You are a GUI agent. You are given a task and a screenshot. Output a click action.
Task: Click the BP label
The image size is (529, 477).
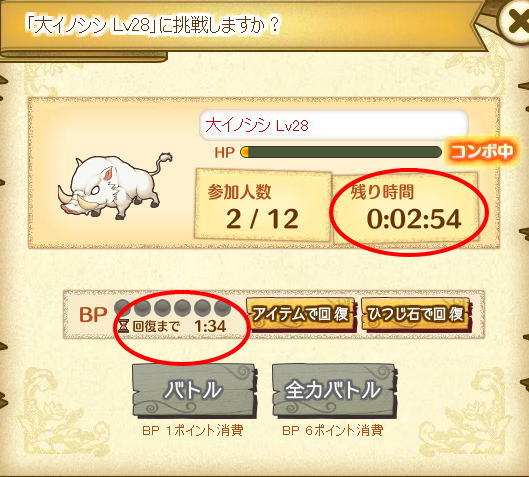(93, 314)
